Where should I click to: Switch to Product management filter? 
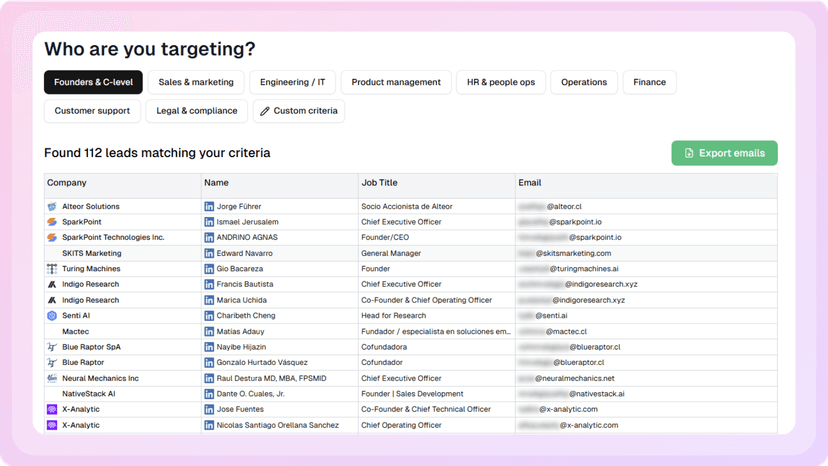pyautogui.click(x=396, y=82)
